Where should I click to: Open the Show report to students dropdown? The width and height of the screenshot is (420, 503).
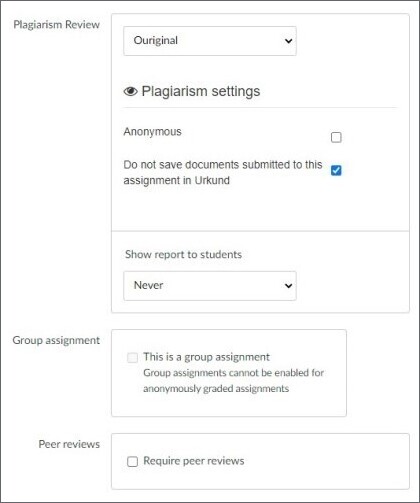click(x=210, y=286)
